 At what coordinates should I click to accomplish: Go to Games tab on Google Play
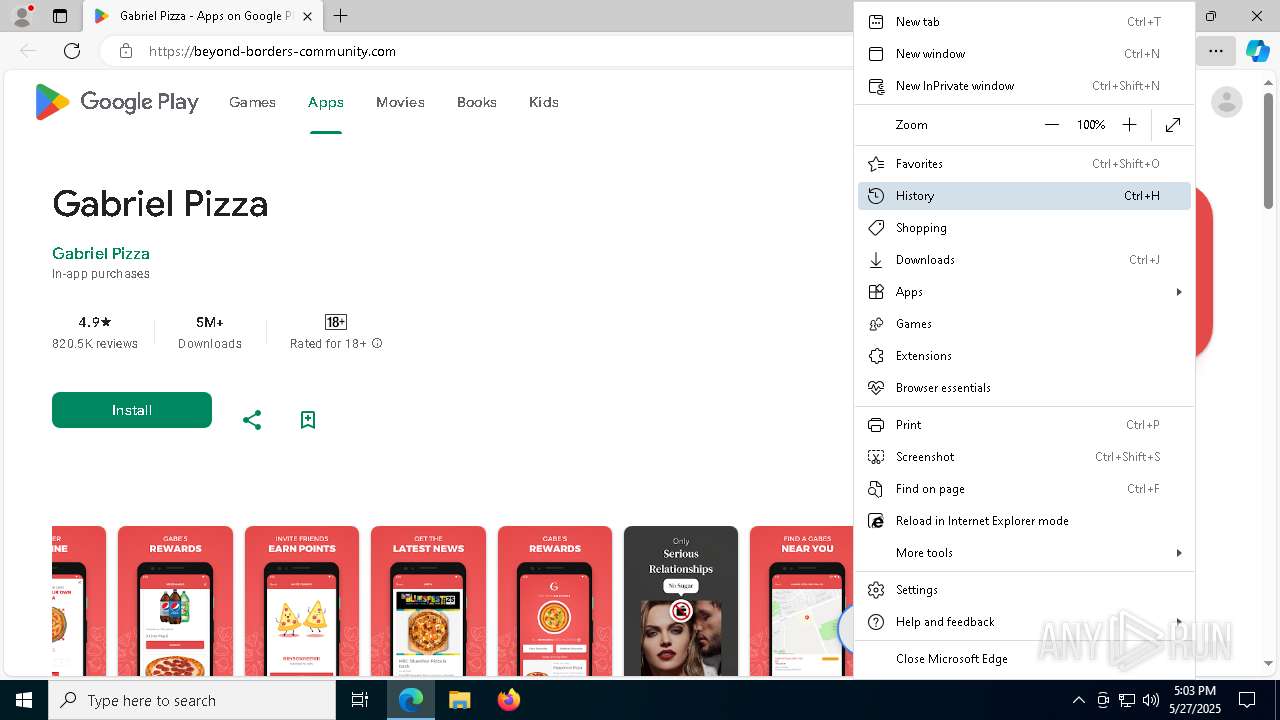click(252, 102)
